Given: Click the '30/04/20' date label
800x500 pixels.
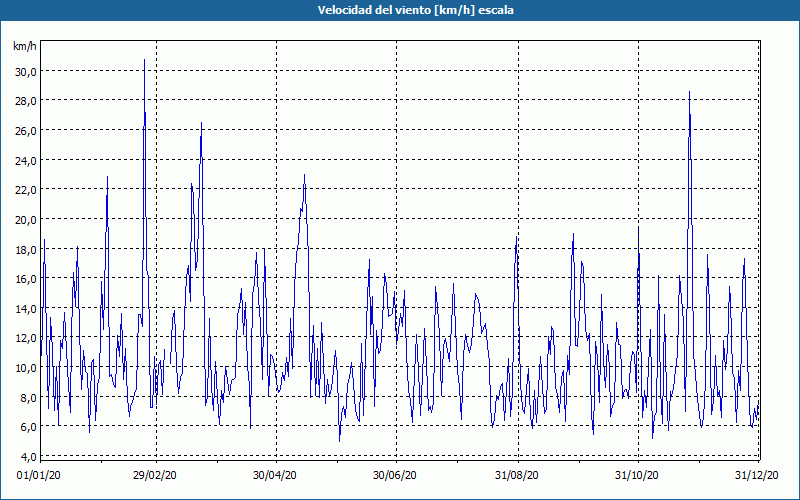Looking at the screenshot, I should click(x=275, y=475).
